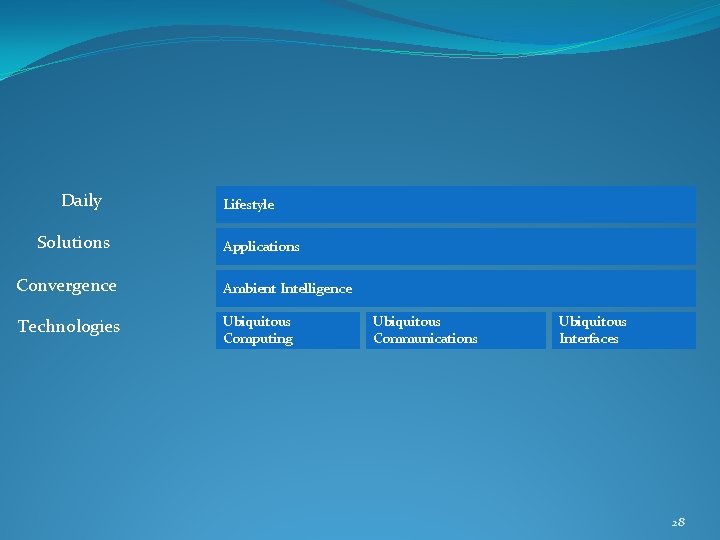
Task: Click the Ambient Intelligence bar
Action: coord(456,288)
